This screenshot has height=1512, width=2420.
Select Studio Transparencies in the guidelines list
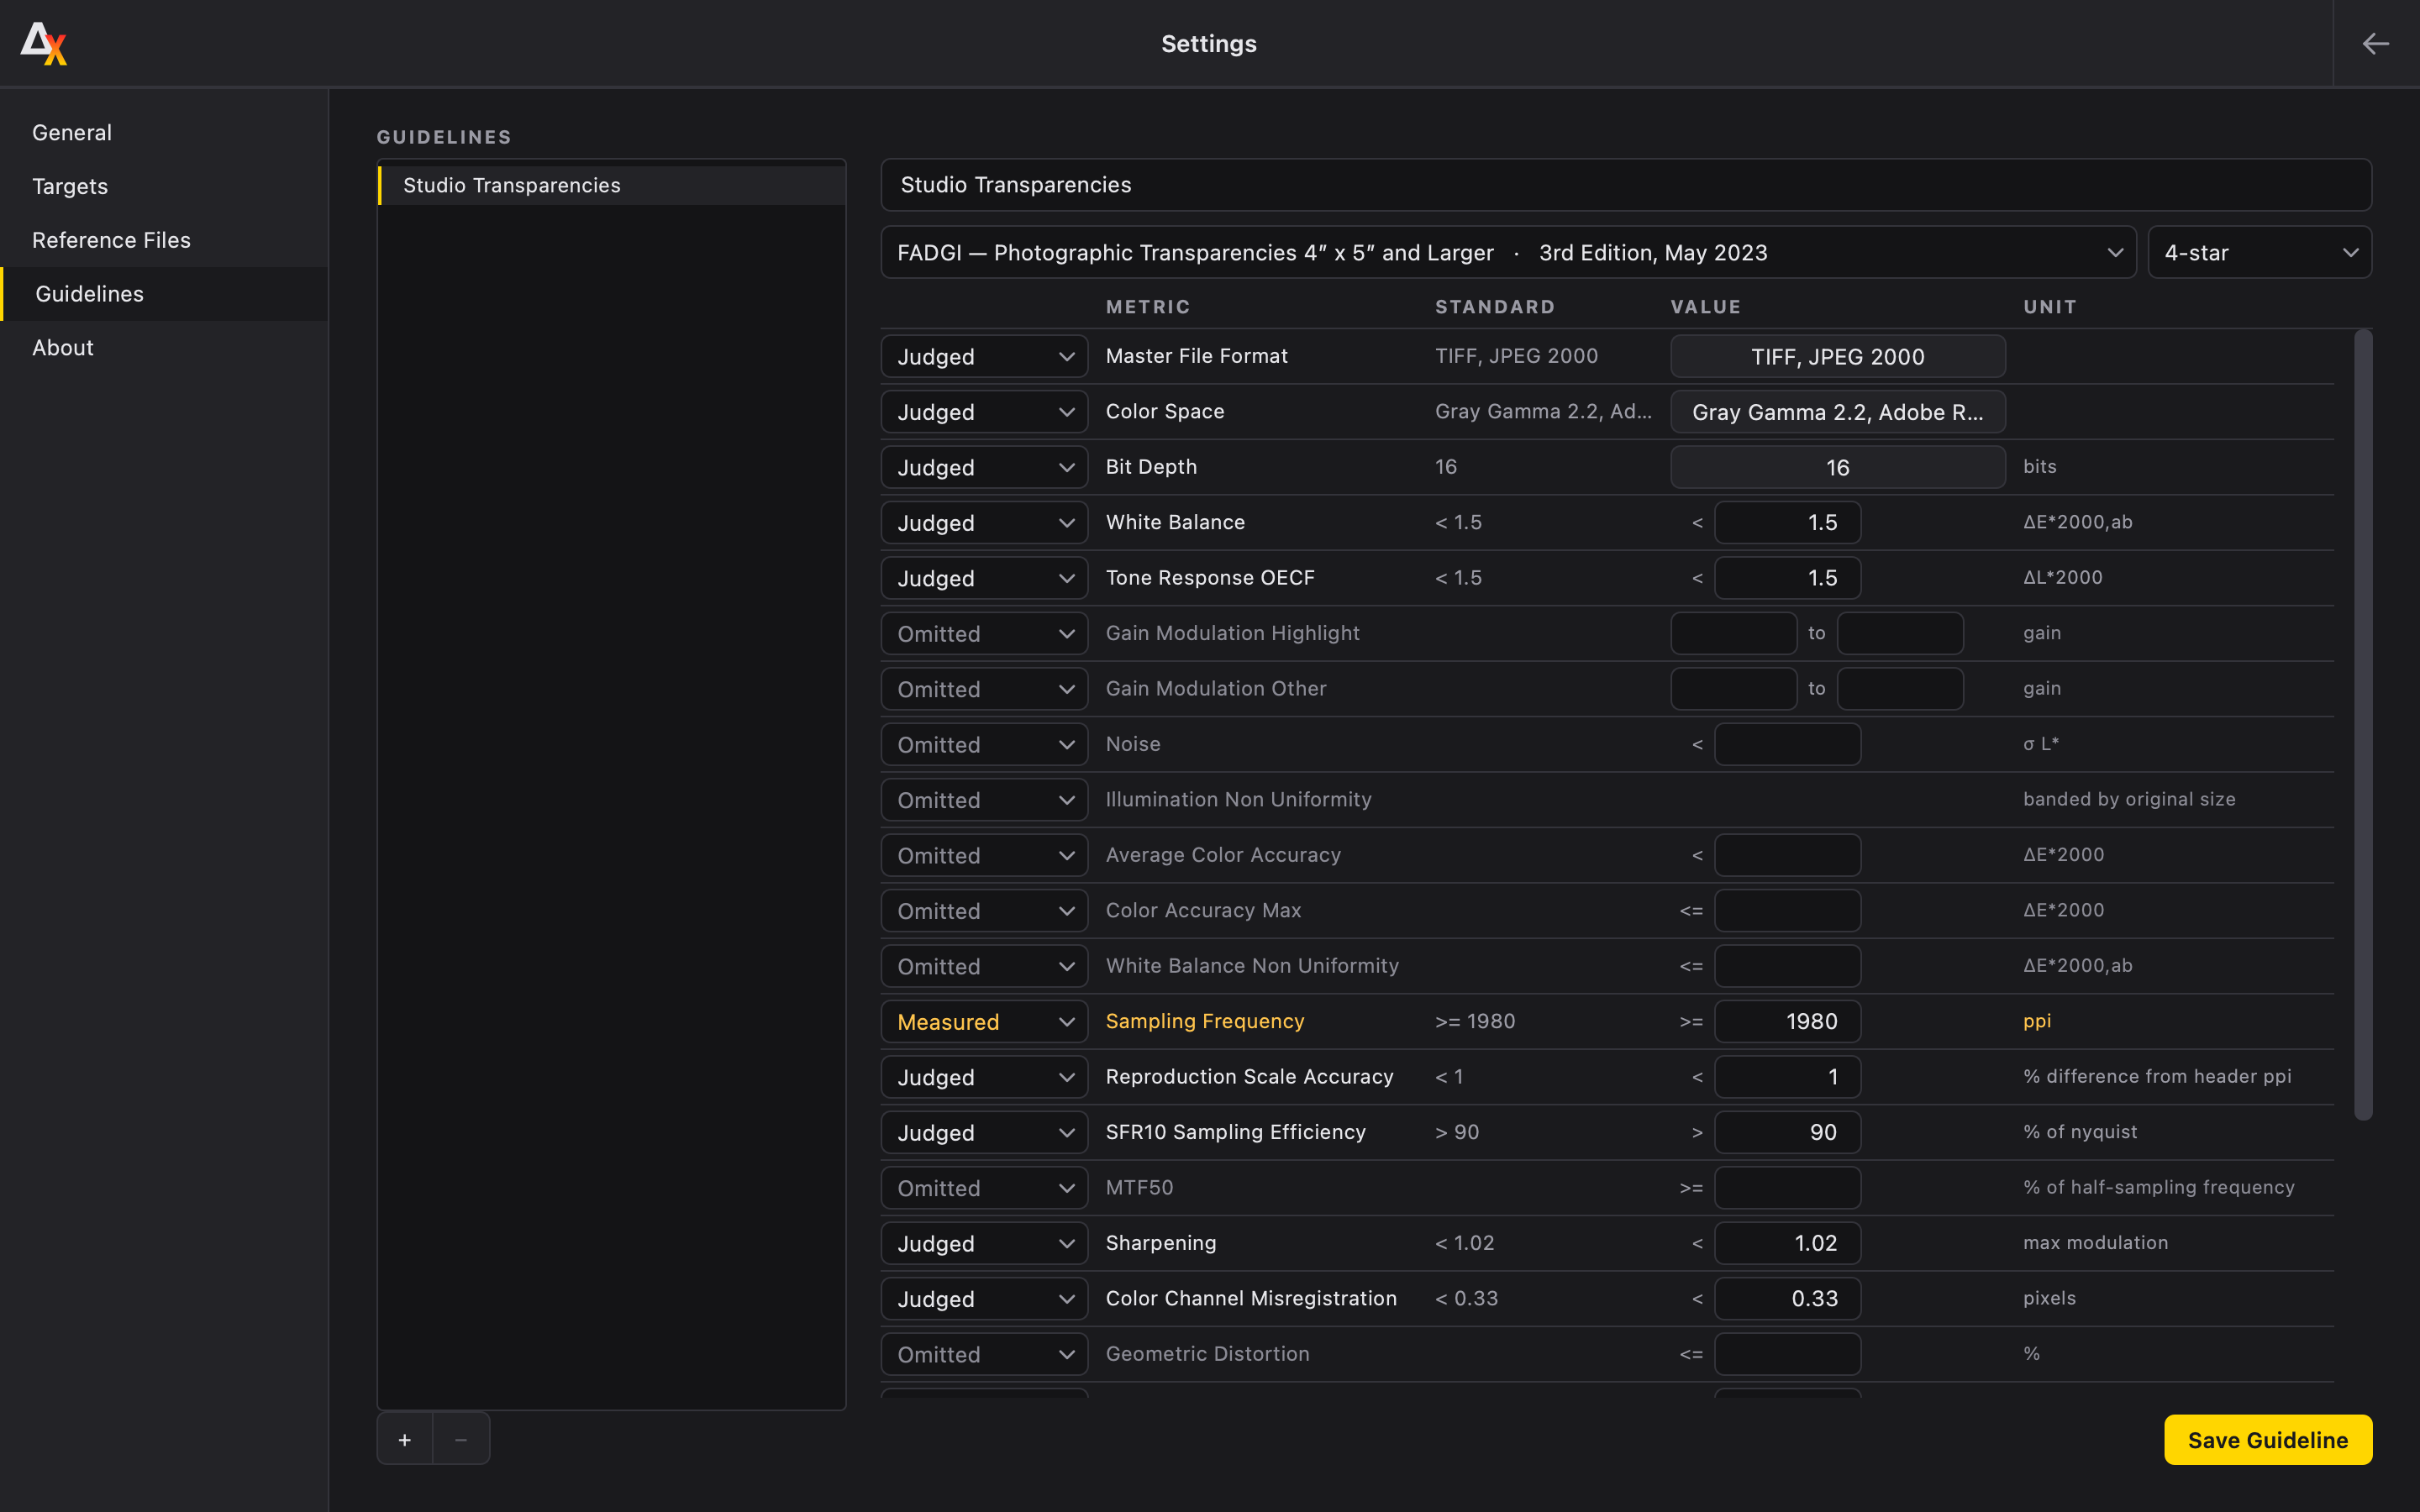tap(612, 185)
